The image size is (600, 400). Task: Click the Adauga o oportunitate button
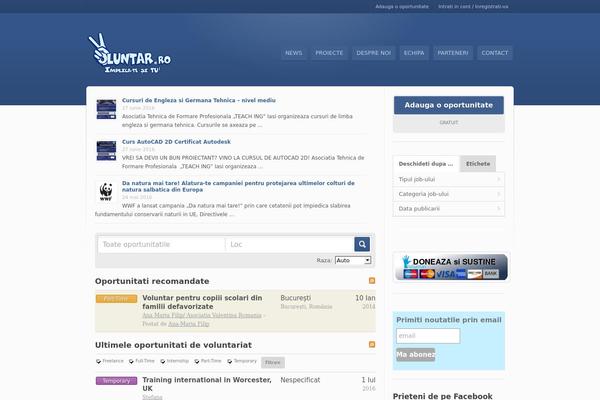tap(448, 105)
